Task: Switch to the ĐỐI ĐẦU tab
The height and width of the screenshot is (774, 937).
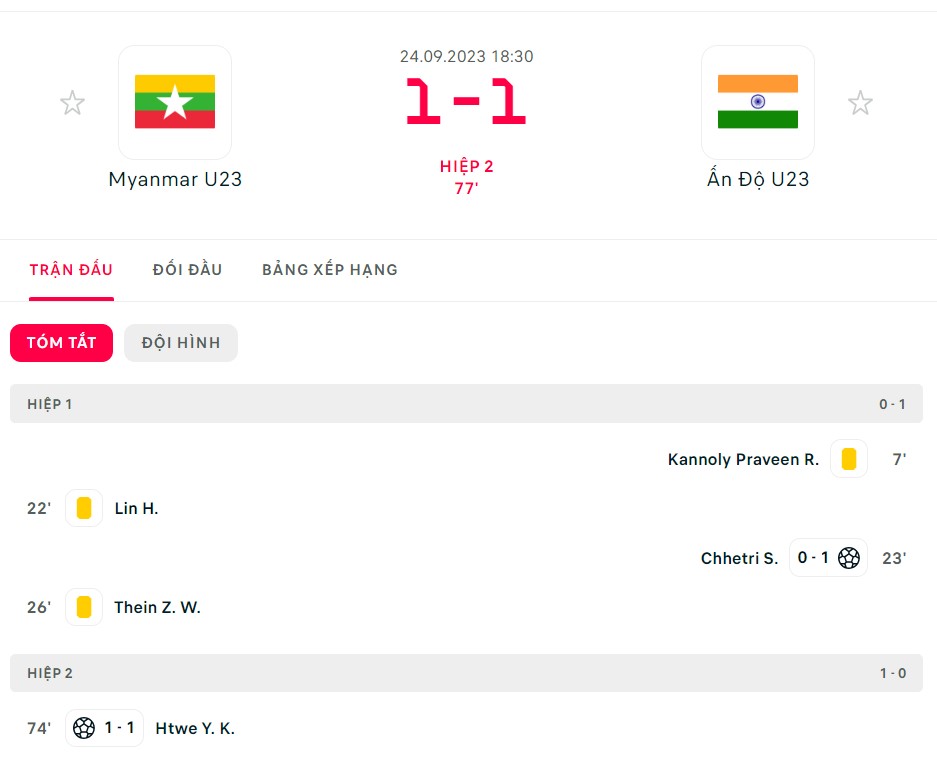Action: [x=188, y=270]
